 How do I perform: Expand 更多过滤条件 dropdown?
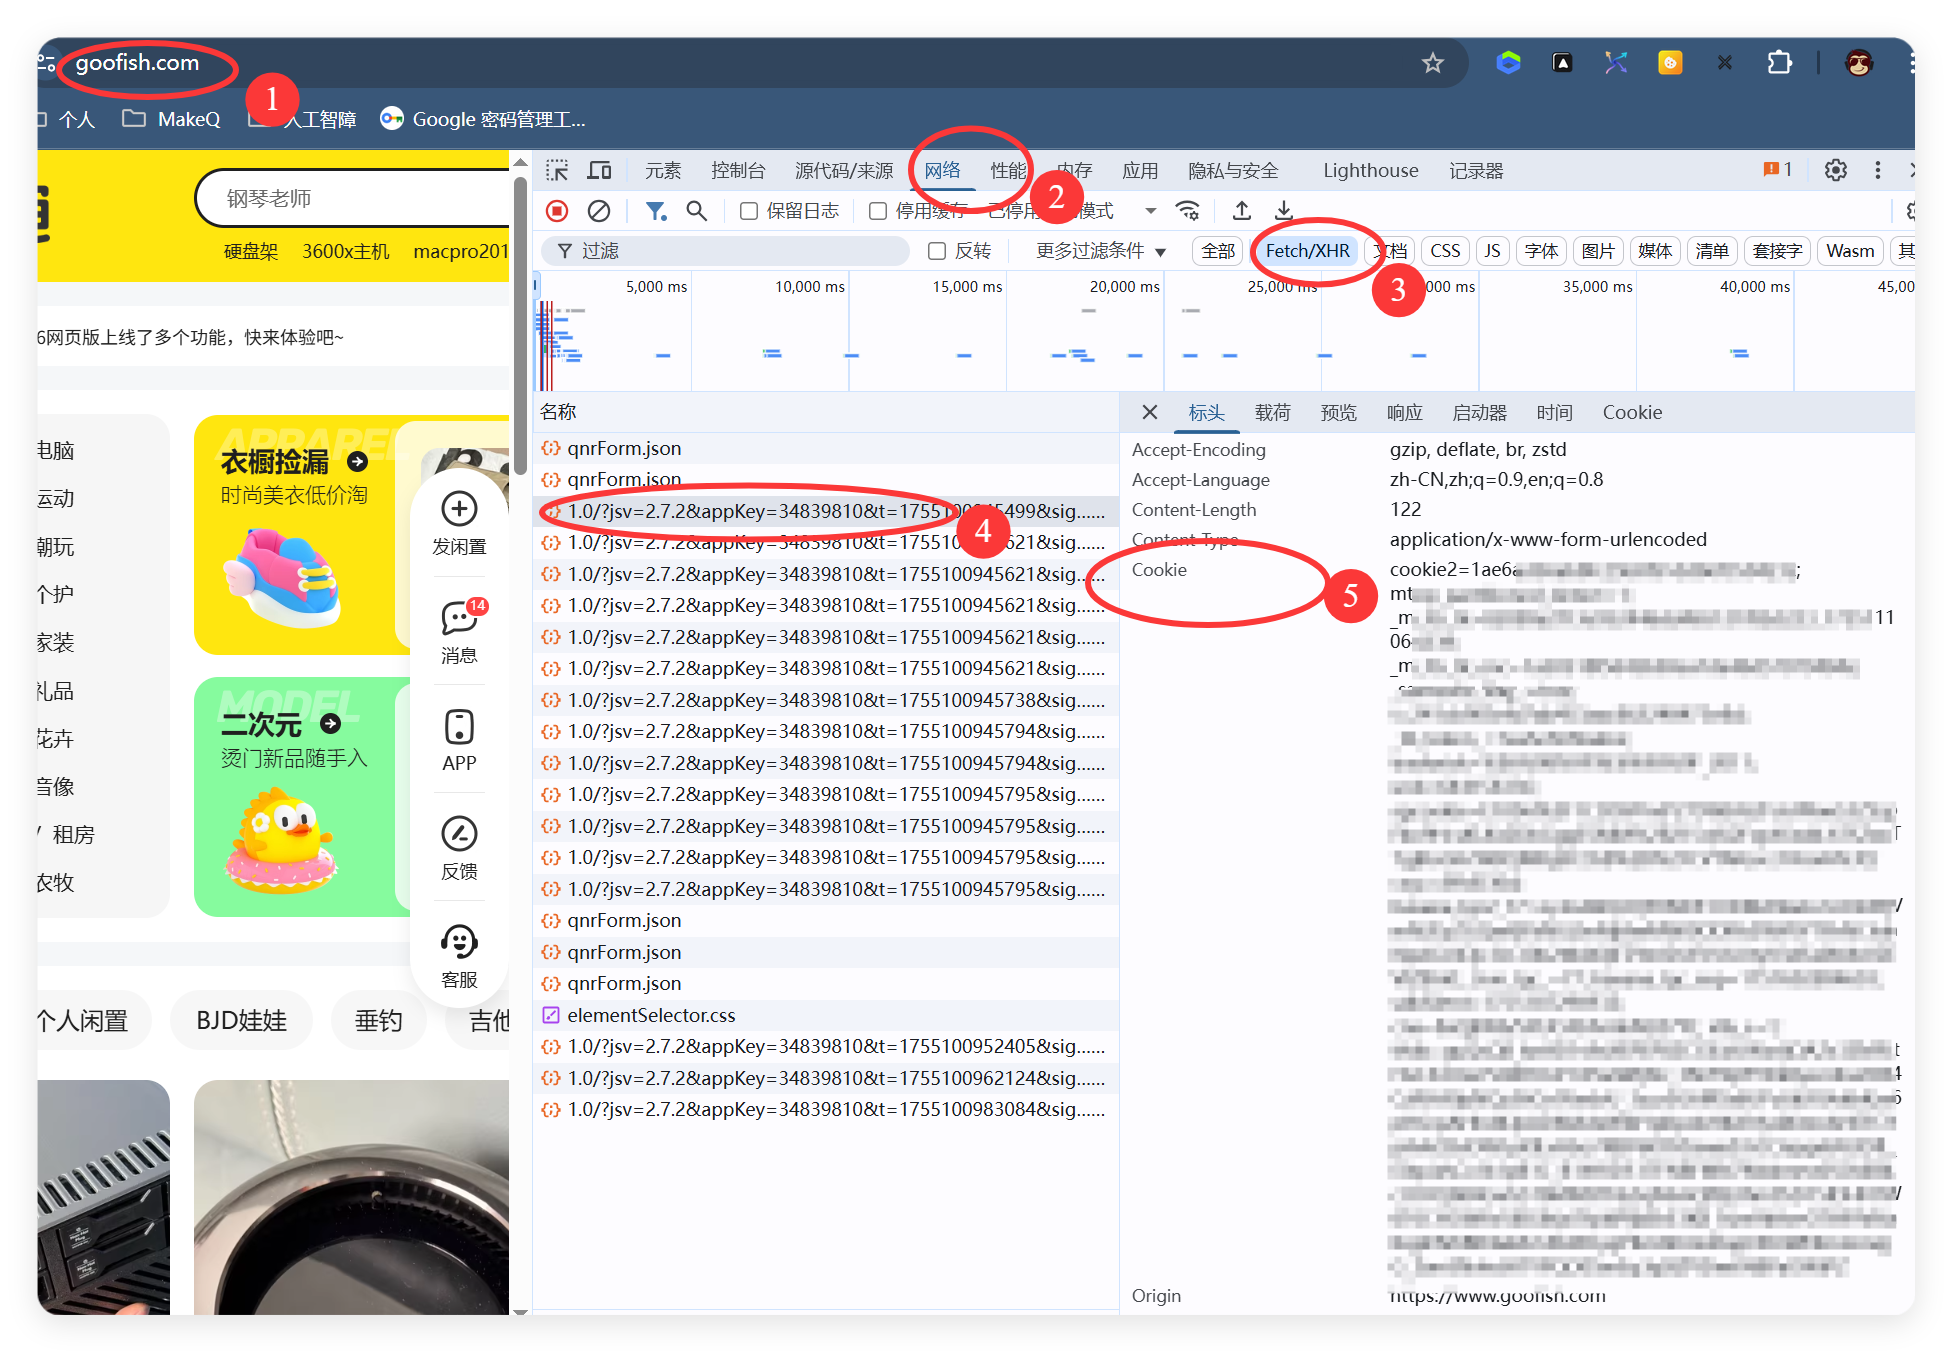(x=1100, y=251)
